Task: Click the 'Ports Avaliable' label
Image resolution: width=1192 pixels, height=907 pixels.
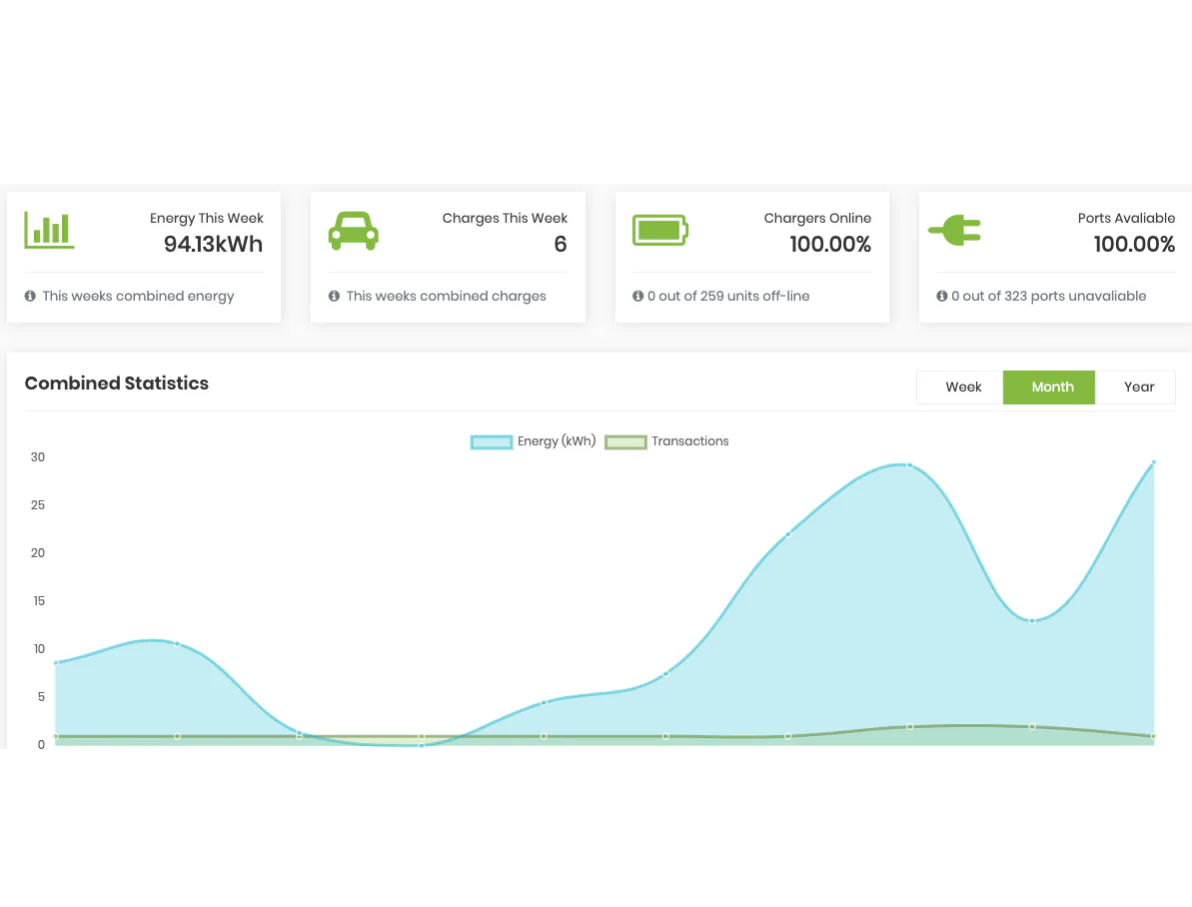Action: 1126,218
